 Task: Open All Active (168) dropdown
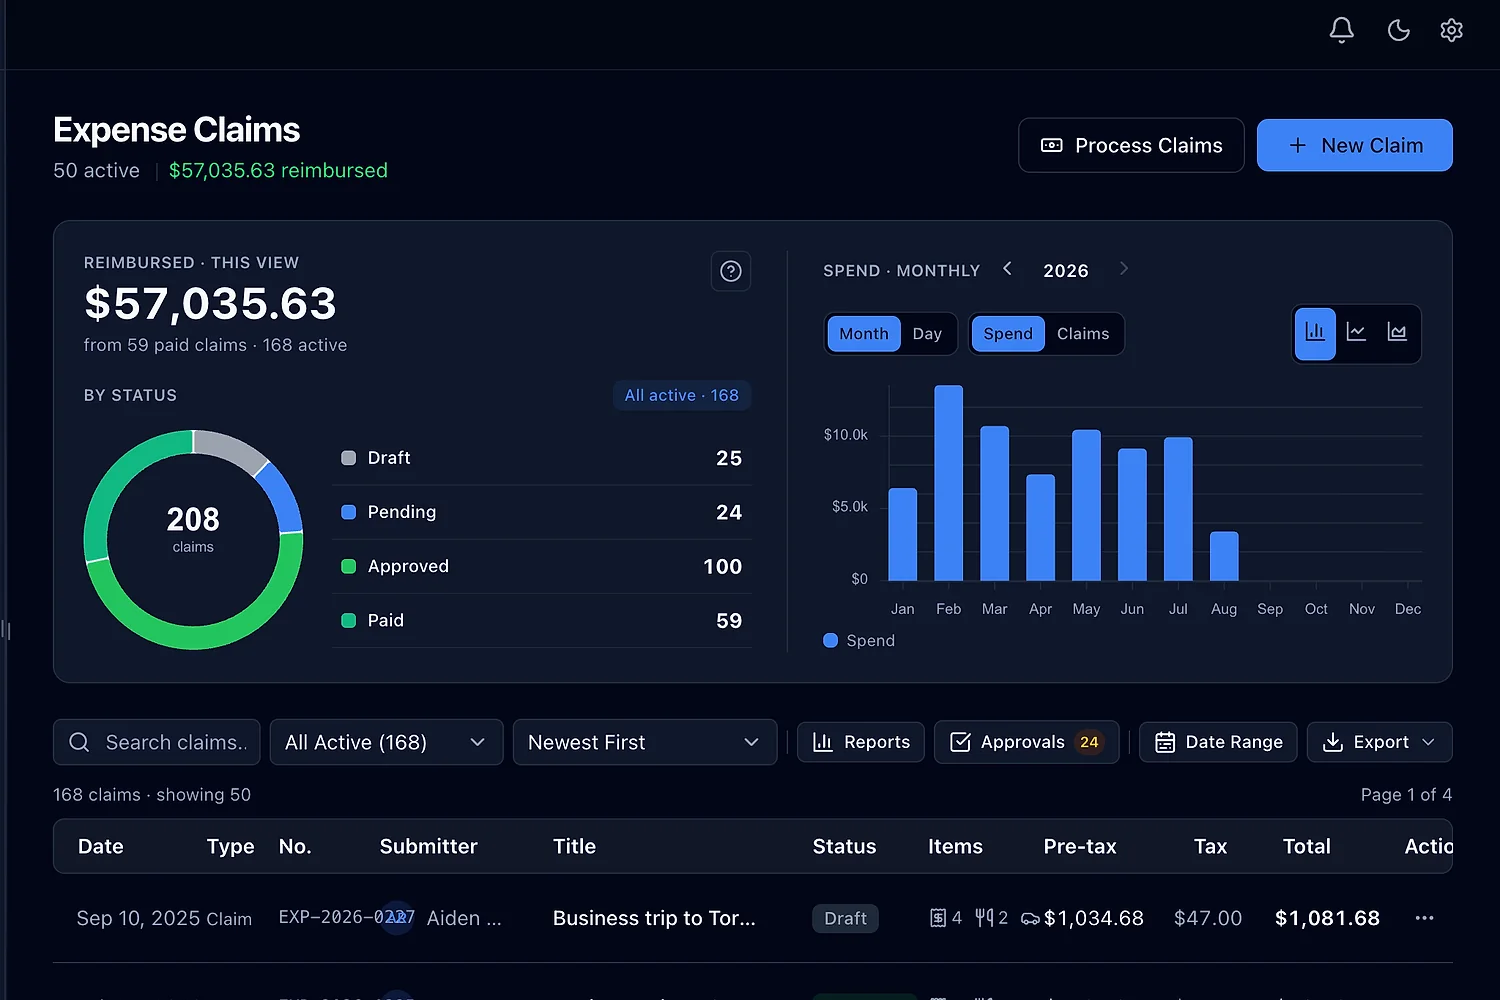pos(386,742)
